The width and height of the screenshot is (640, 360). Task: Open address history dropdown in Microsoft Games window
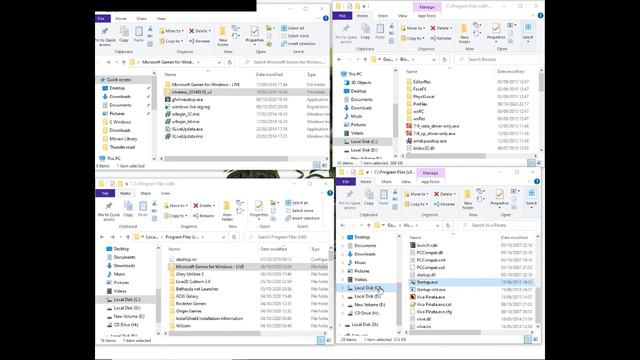click(219, 62)
